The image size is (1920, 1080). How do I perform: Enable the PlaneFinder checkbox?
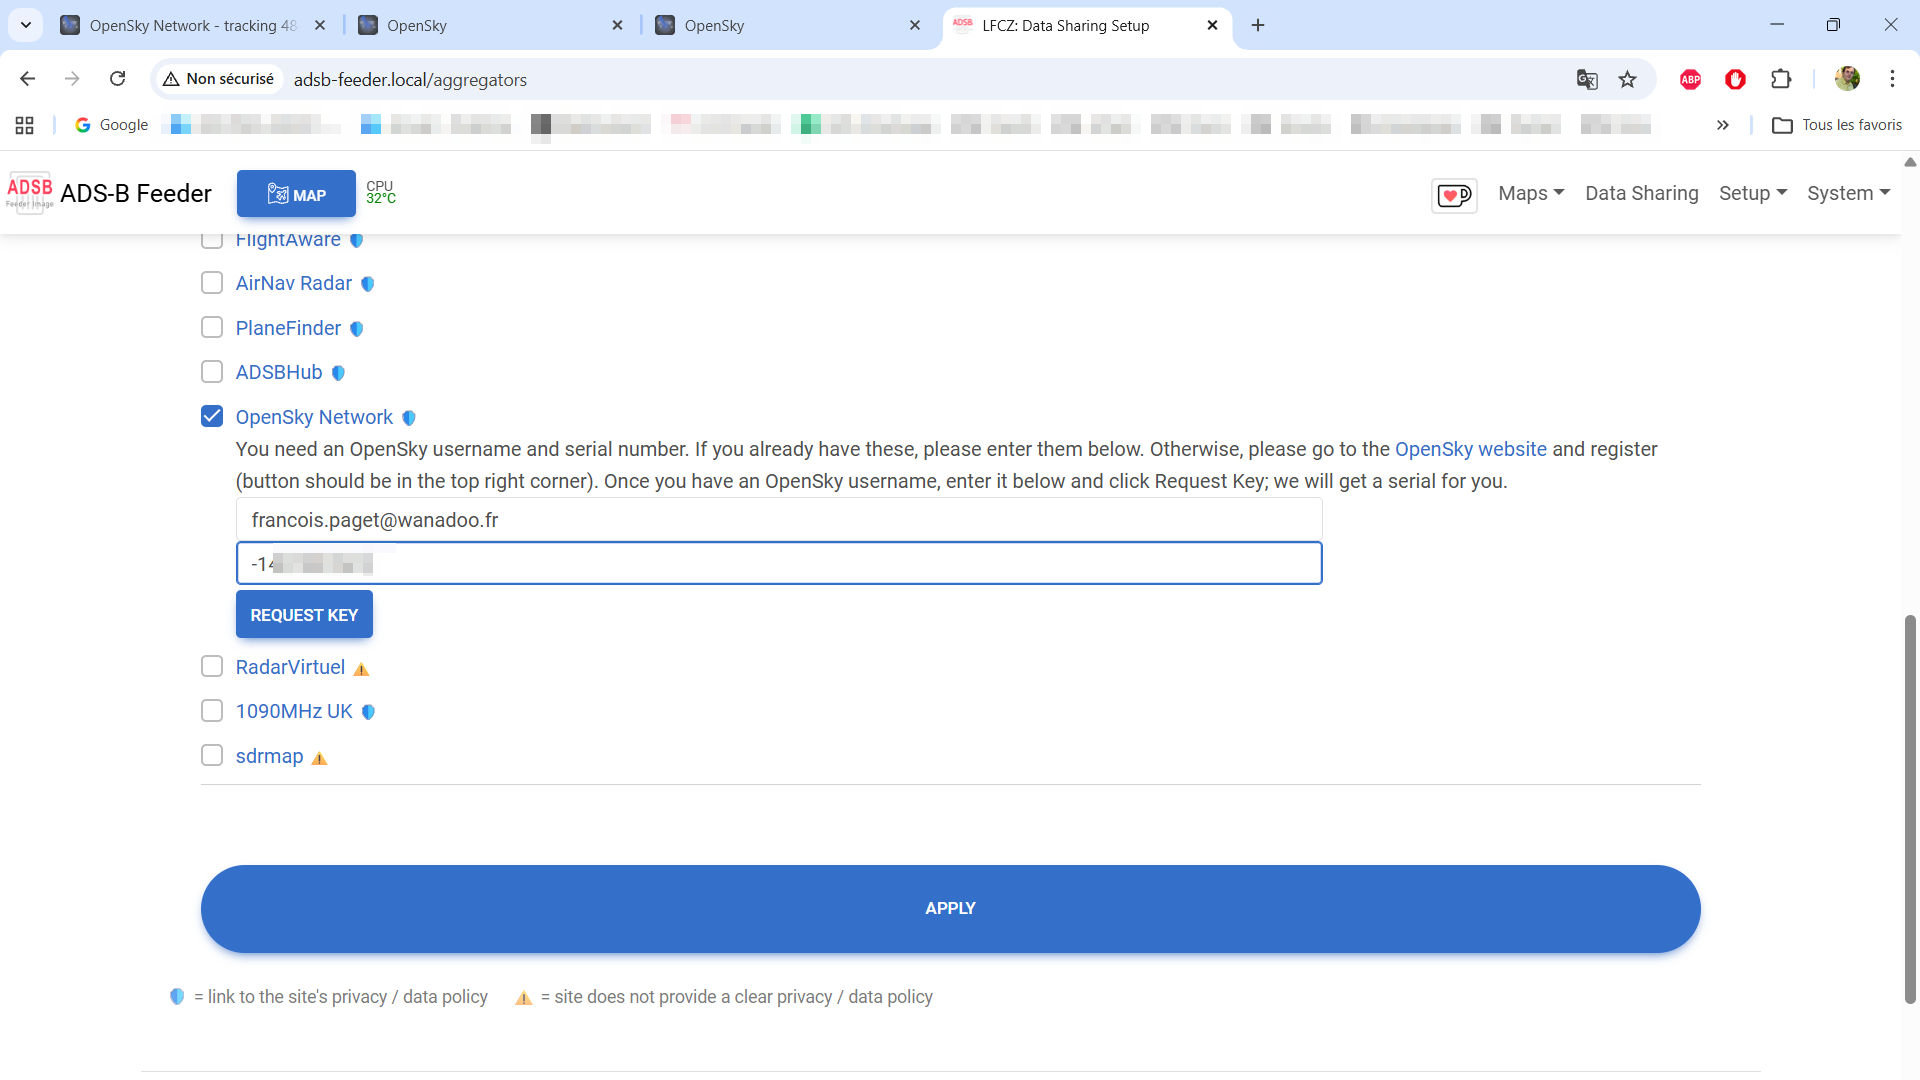pyautogui.click(x=212, y=328)
